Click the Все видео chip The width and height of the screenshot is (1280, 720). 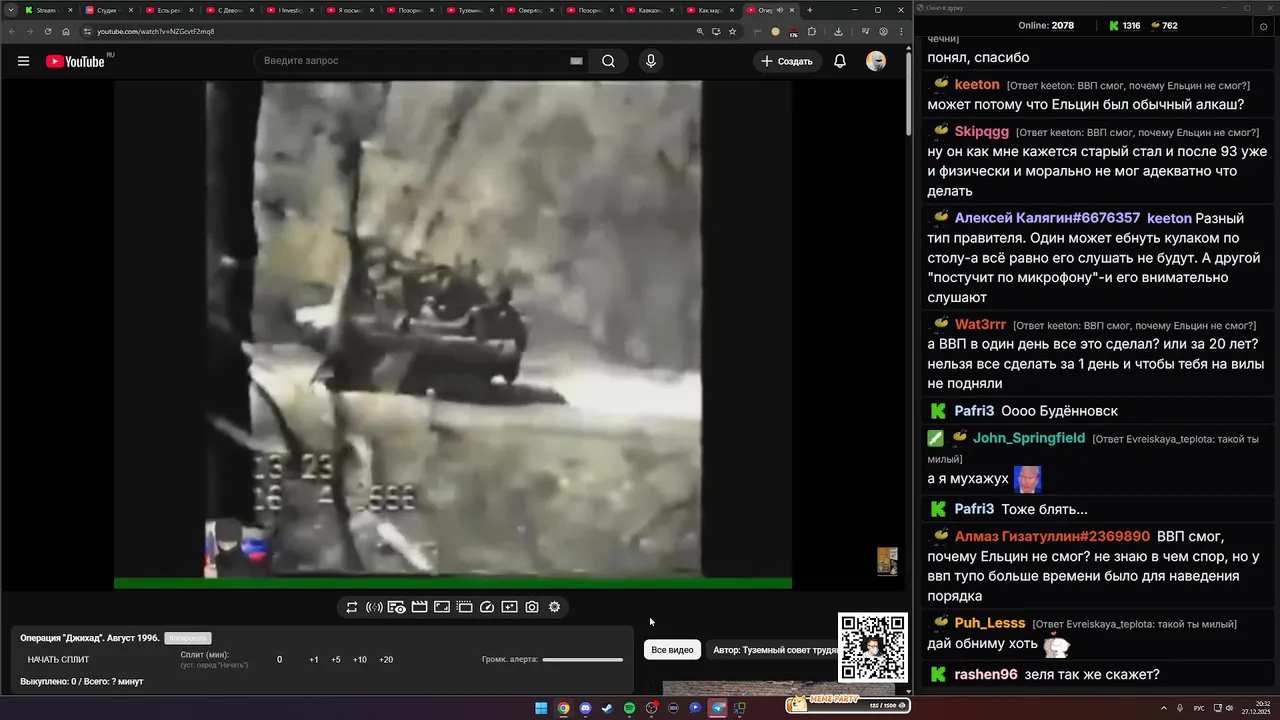tap(672, 650)
